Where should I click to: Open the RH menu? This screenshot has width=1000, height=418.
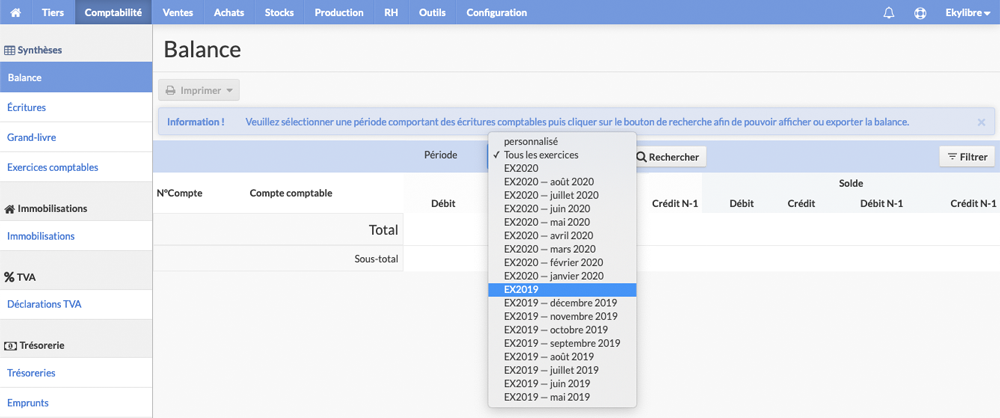pos(391,12)
